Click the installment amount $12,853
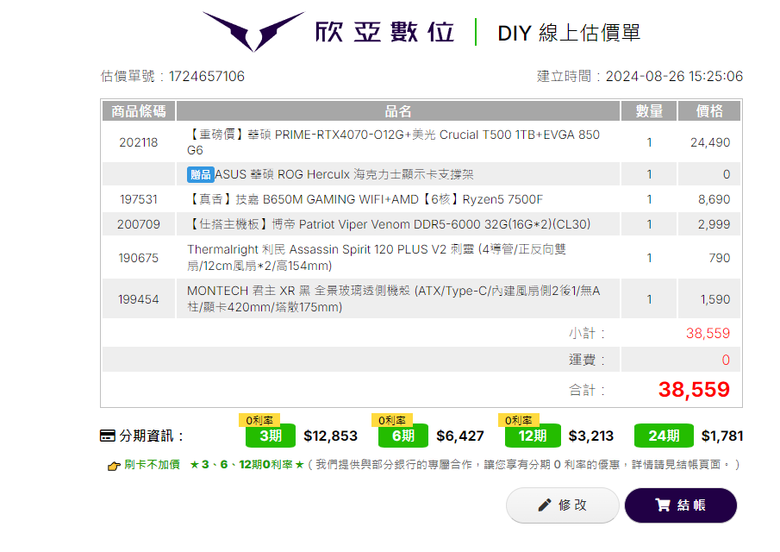The image size is (780, 552). (331, 436)
